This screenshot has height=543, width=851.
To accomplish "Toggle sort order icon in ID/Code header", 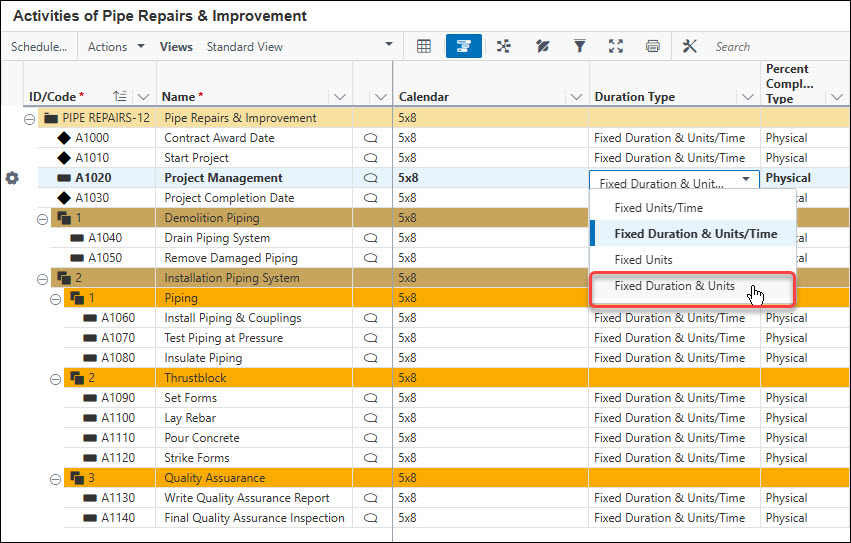I will [120, 97].
